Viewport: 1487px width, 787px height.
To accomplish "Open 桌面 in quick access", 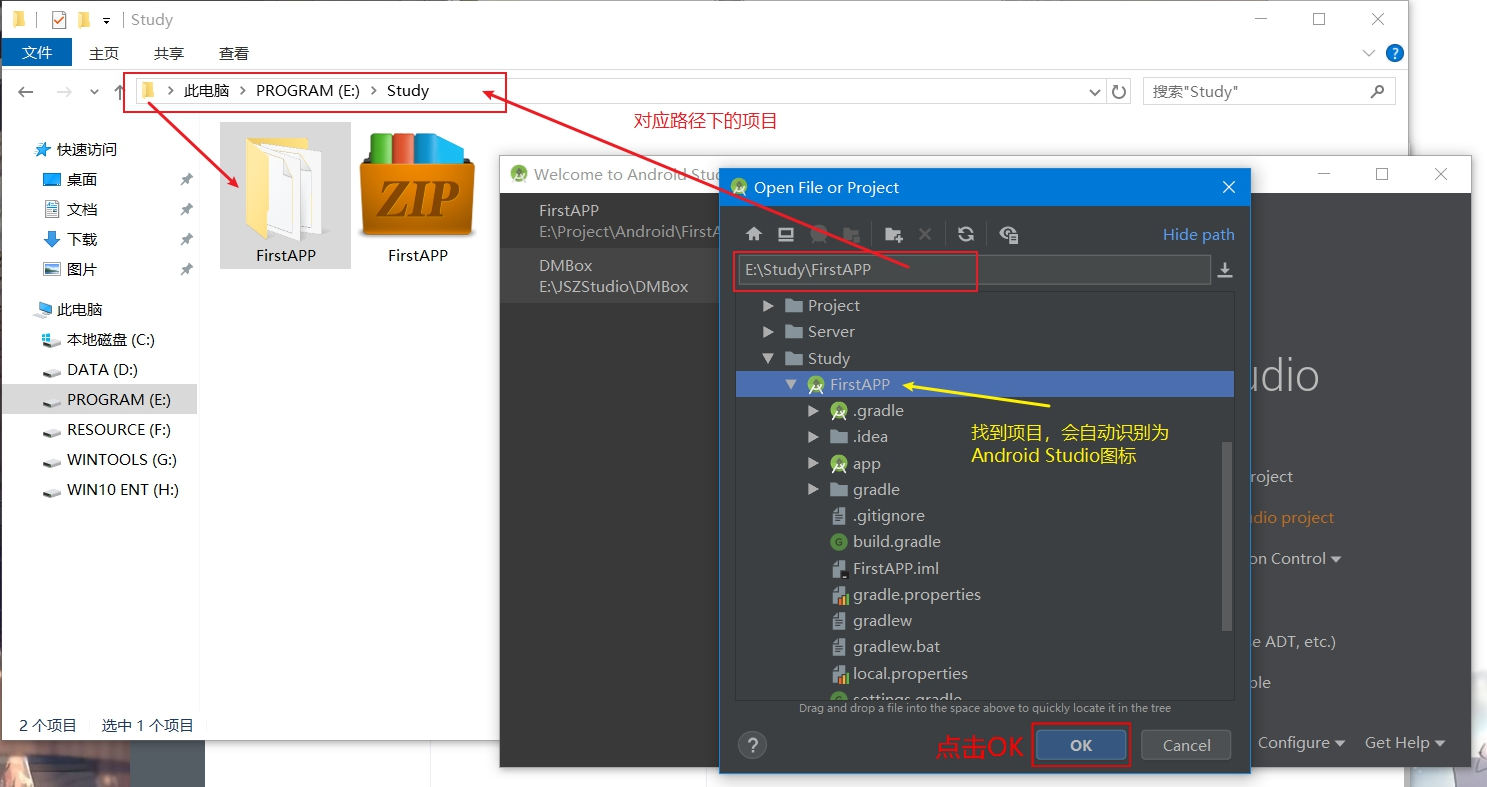I will tap(82, 179).
